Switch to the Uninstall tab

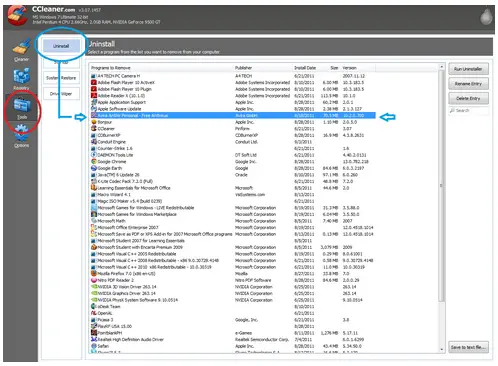(x=61, y=46)
